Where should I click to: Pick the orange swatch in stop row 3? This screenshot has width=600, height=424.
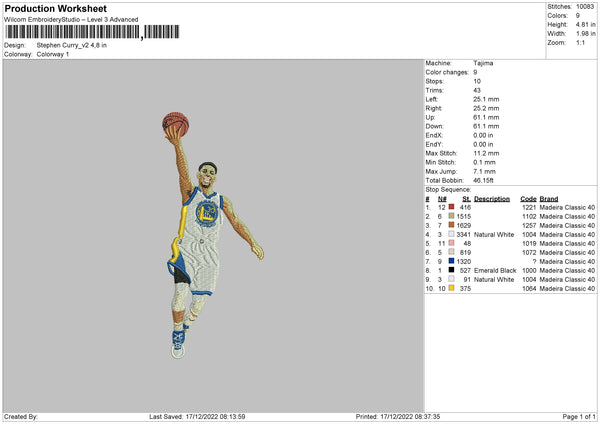pos(452,225)
